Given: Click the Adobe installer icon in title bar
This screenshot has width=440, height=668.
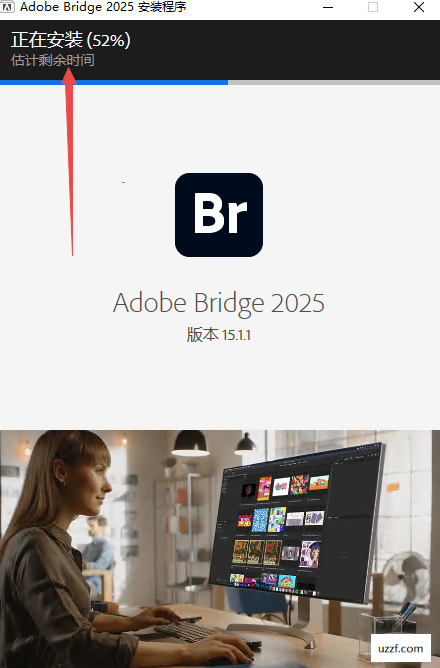Looking at the screenshot, I should pos(7,7).
